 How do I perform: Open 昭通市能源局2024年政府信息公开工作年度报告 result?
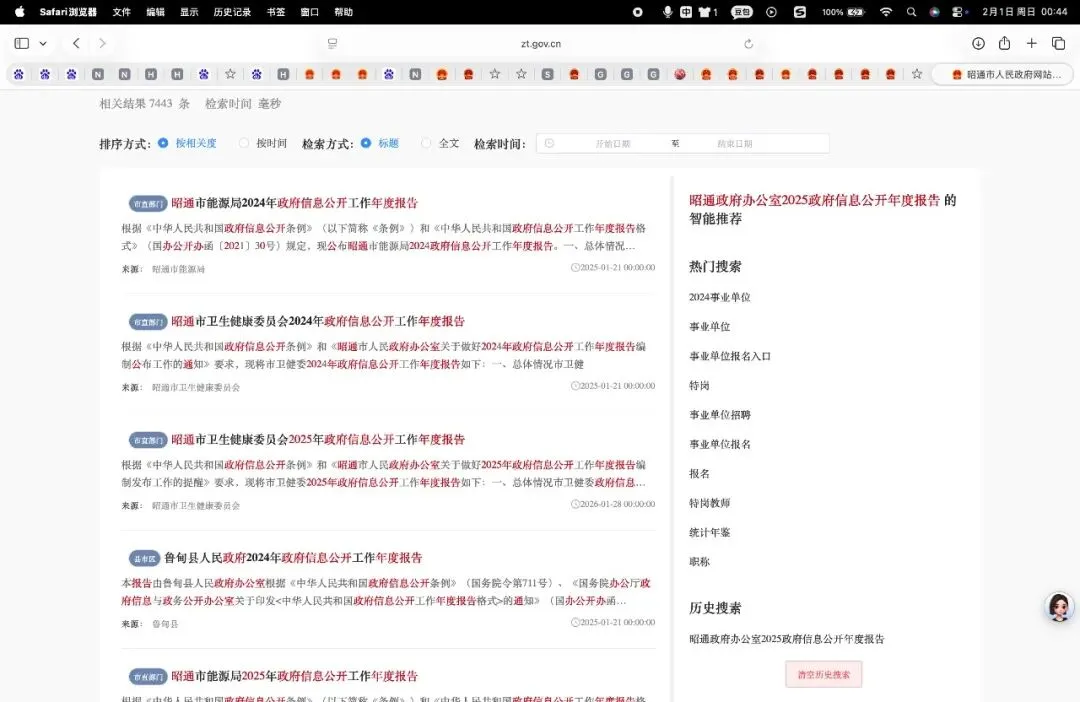click(294, 203)
